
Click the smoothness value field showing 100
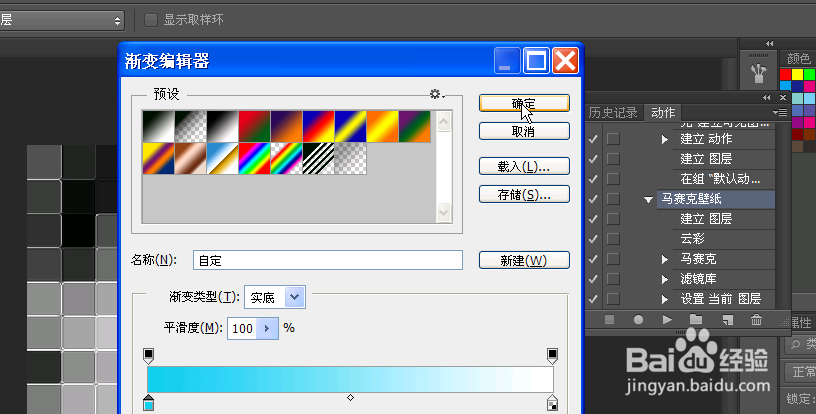pos(242,328)
